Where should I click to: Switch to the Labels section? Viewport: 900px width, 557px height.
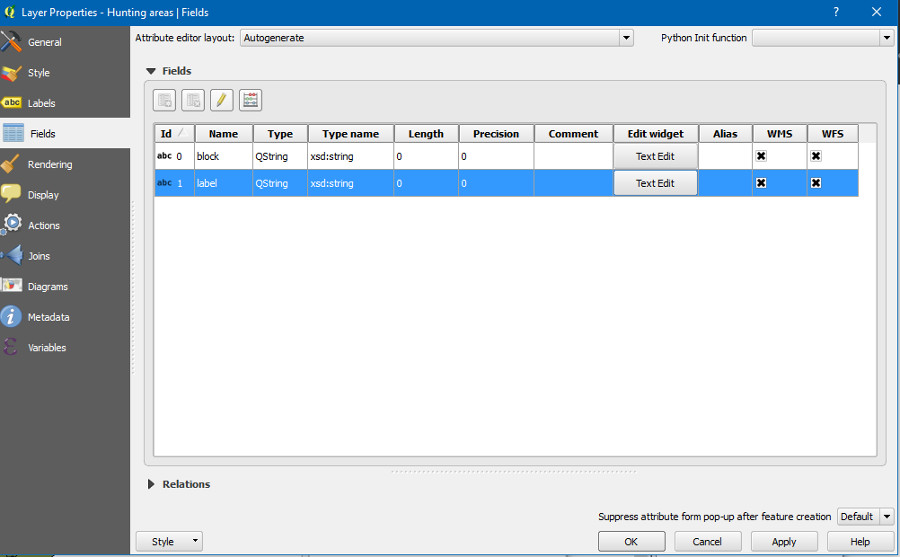pyautogui.click(x=65, y=103)
